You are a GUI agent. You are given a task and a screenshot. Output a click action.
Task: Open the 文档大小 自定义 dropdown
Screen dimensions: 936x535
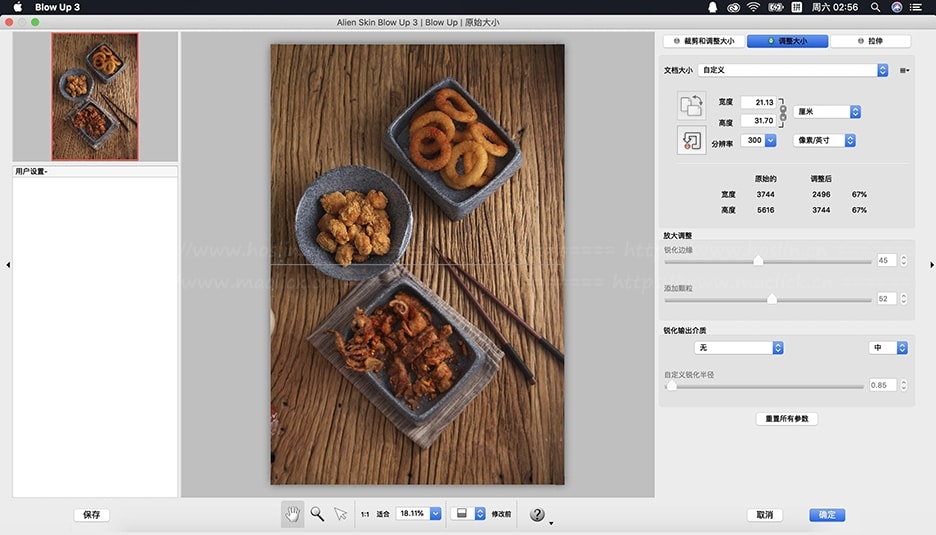pyautogui.click(x=793, y=70)
